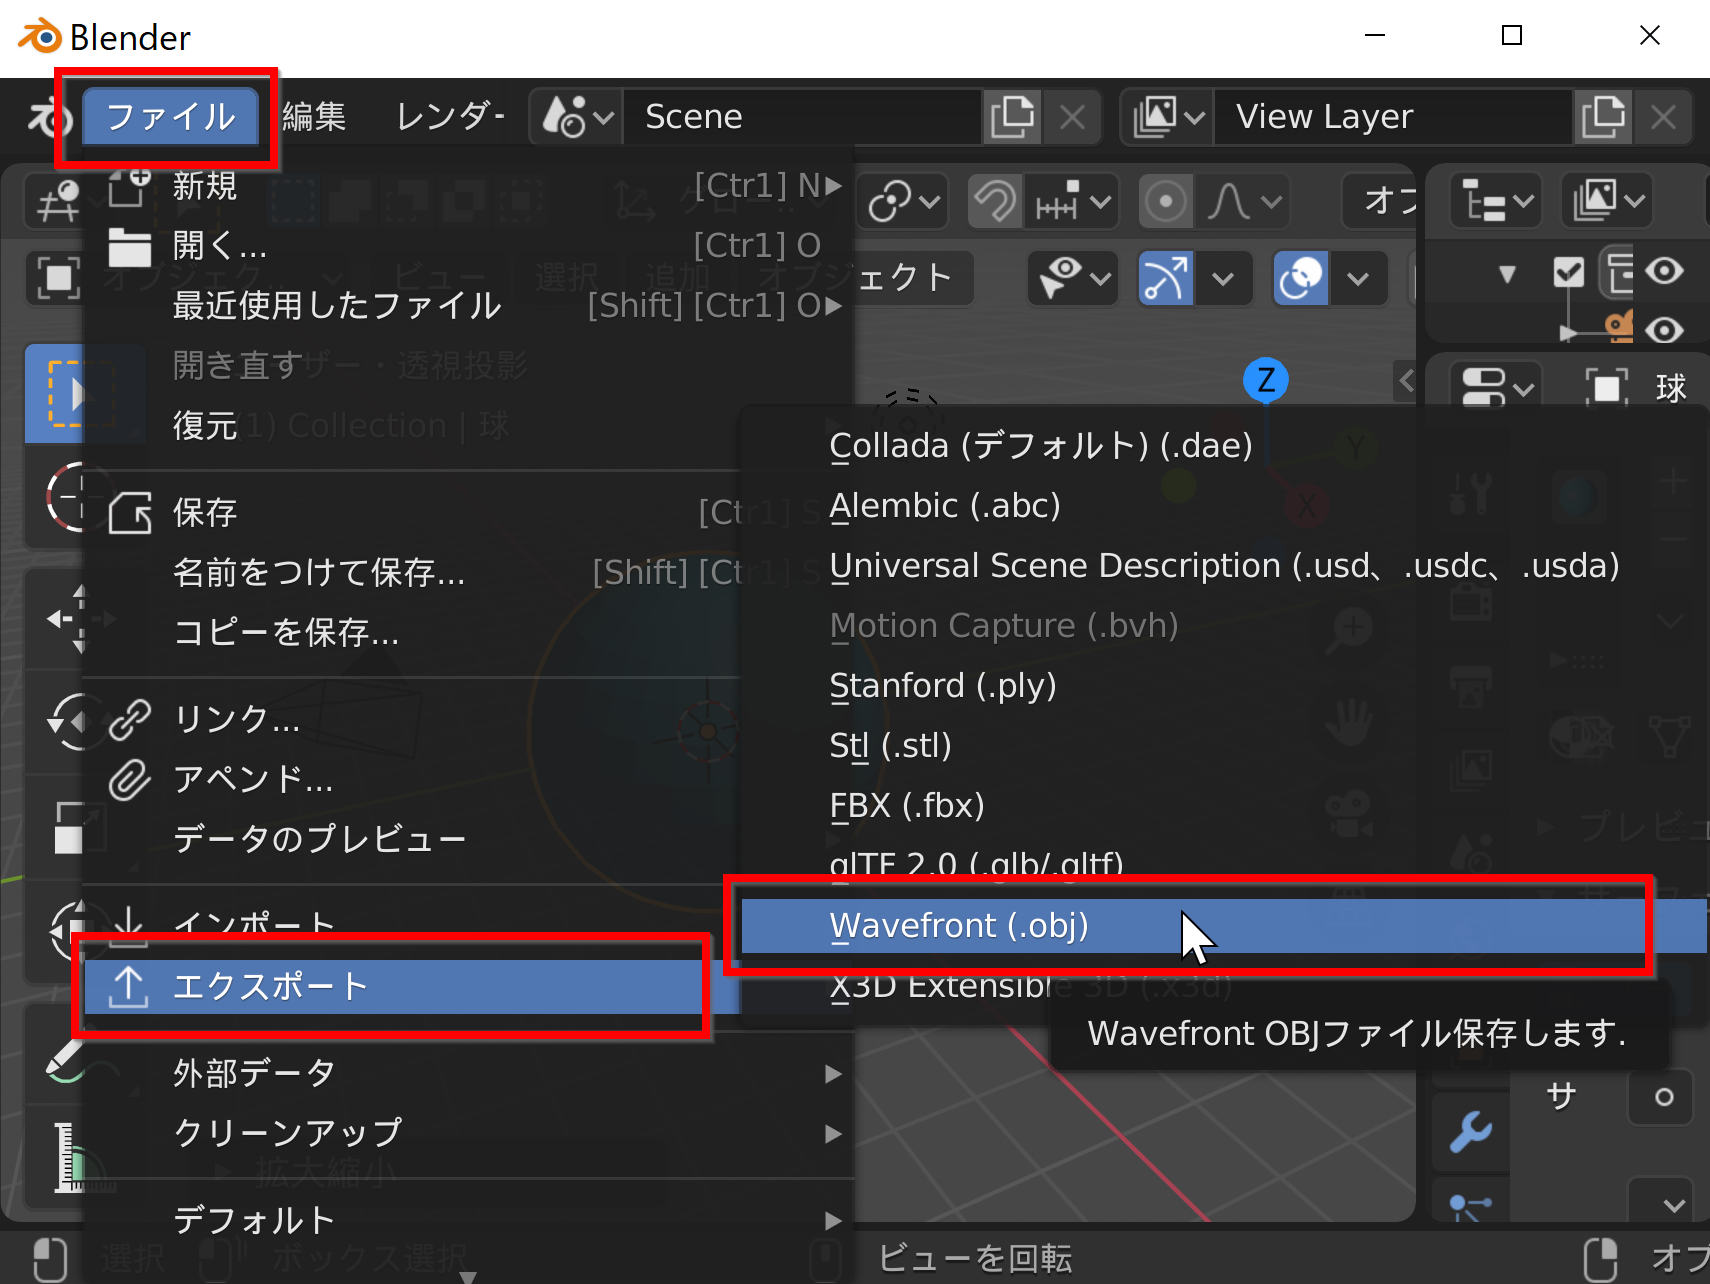Open outliner editor type dropdown
This screenshot has height=1284, width=1710.
pos(1497,202)
